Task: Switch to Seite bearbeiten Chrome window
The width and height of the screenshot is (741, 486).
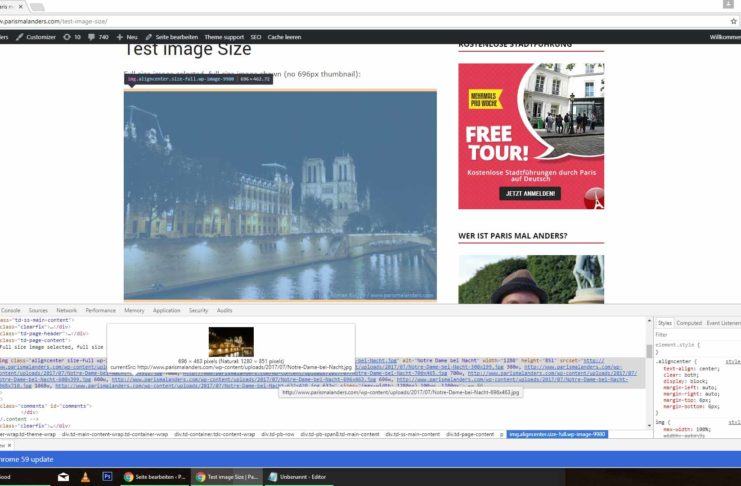Action: tap(155, 477)
